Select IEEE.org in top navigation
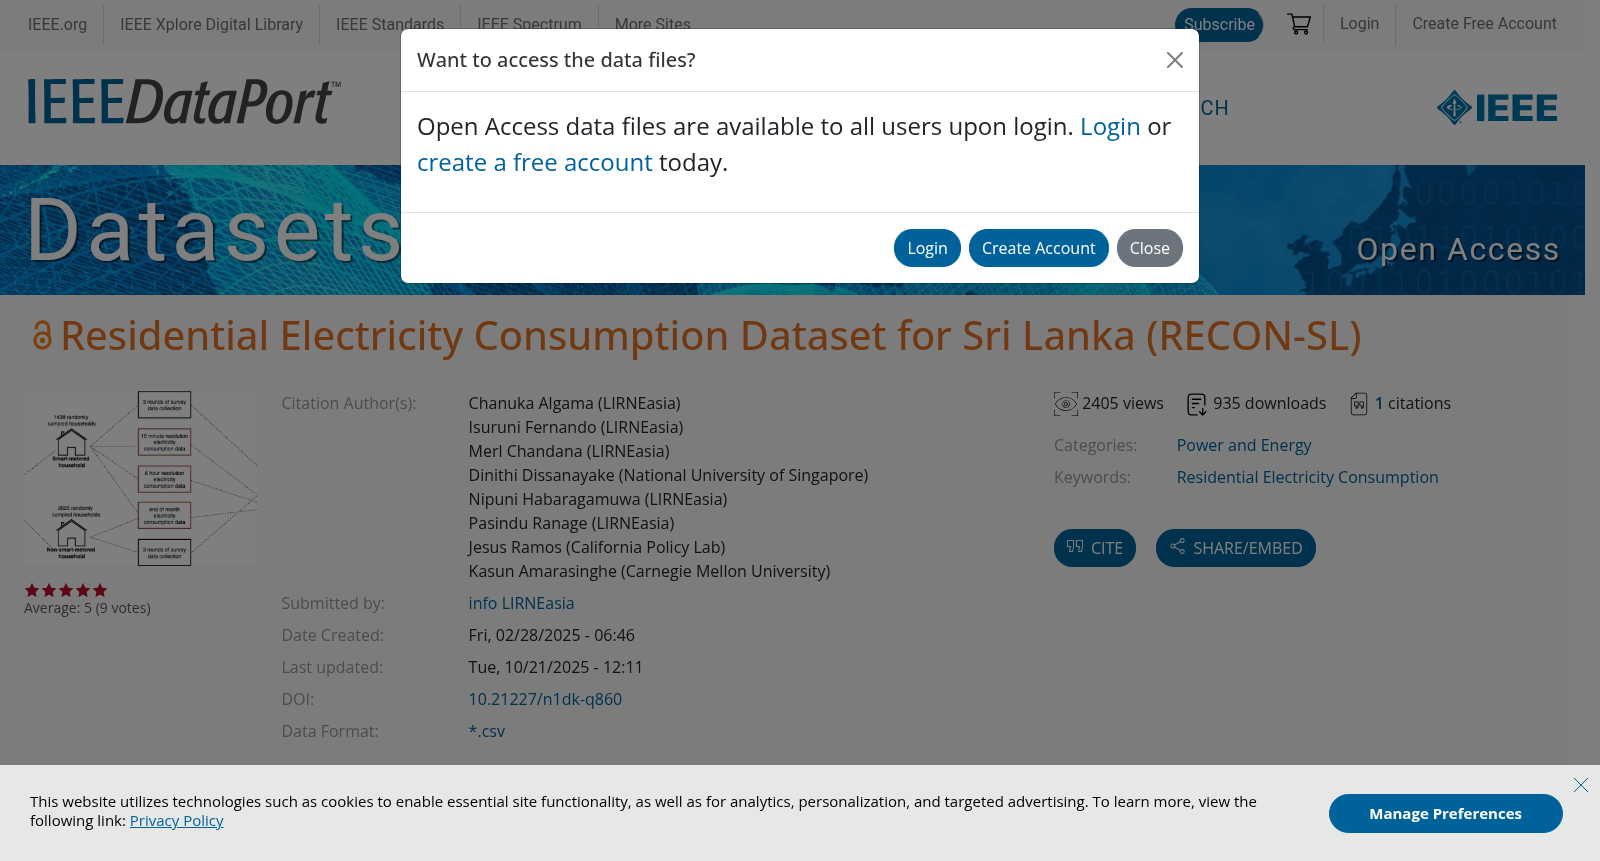Screen dimensions: 1600x861 coord(57,24)
